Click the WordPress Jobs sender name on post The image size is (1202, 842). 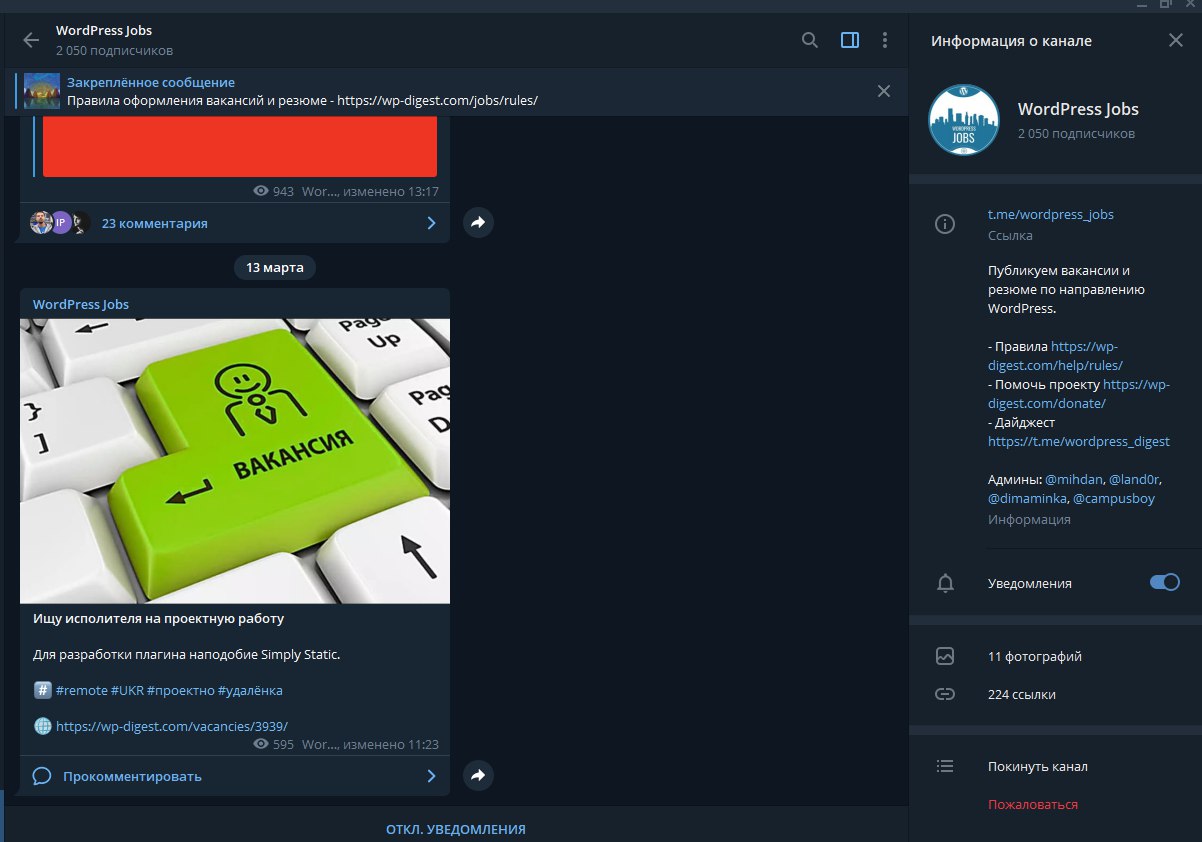[81, 304]
